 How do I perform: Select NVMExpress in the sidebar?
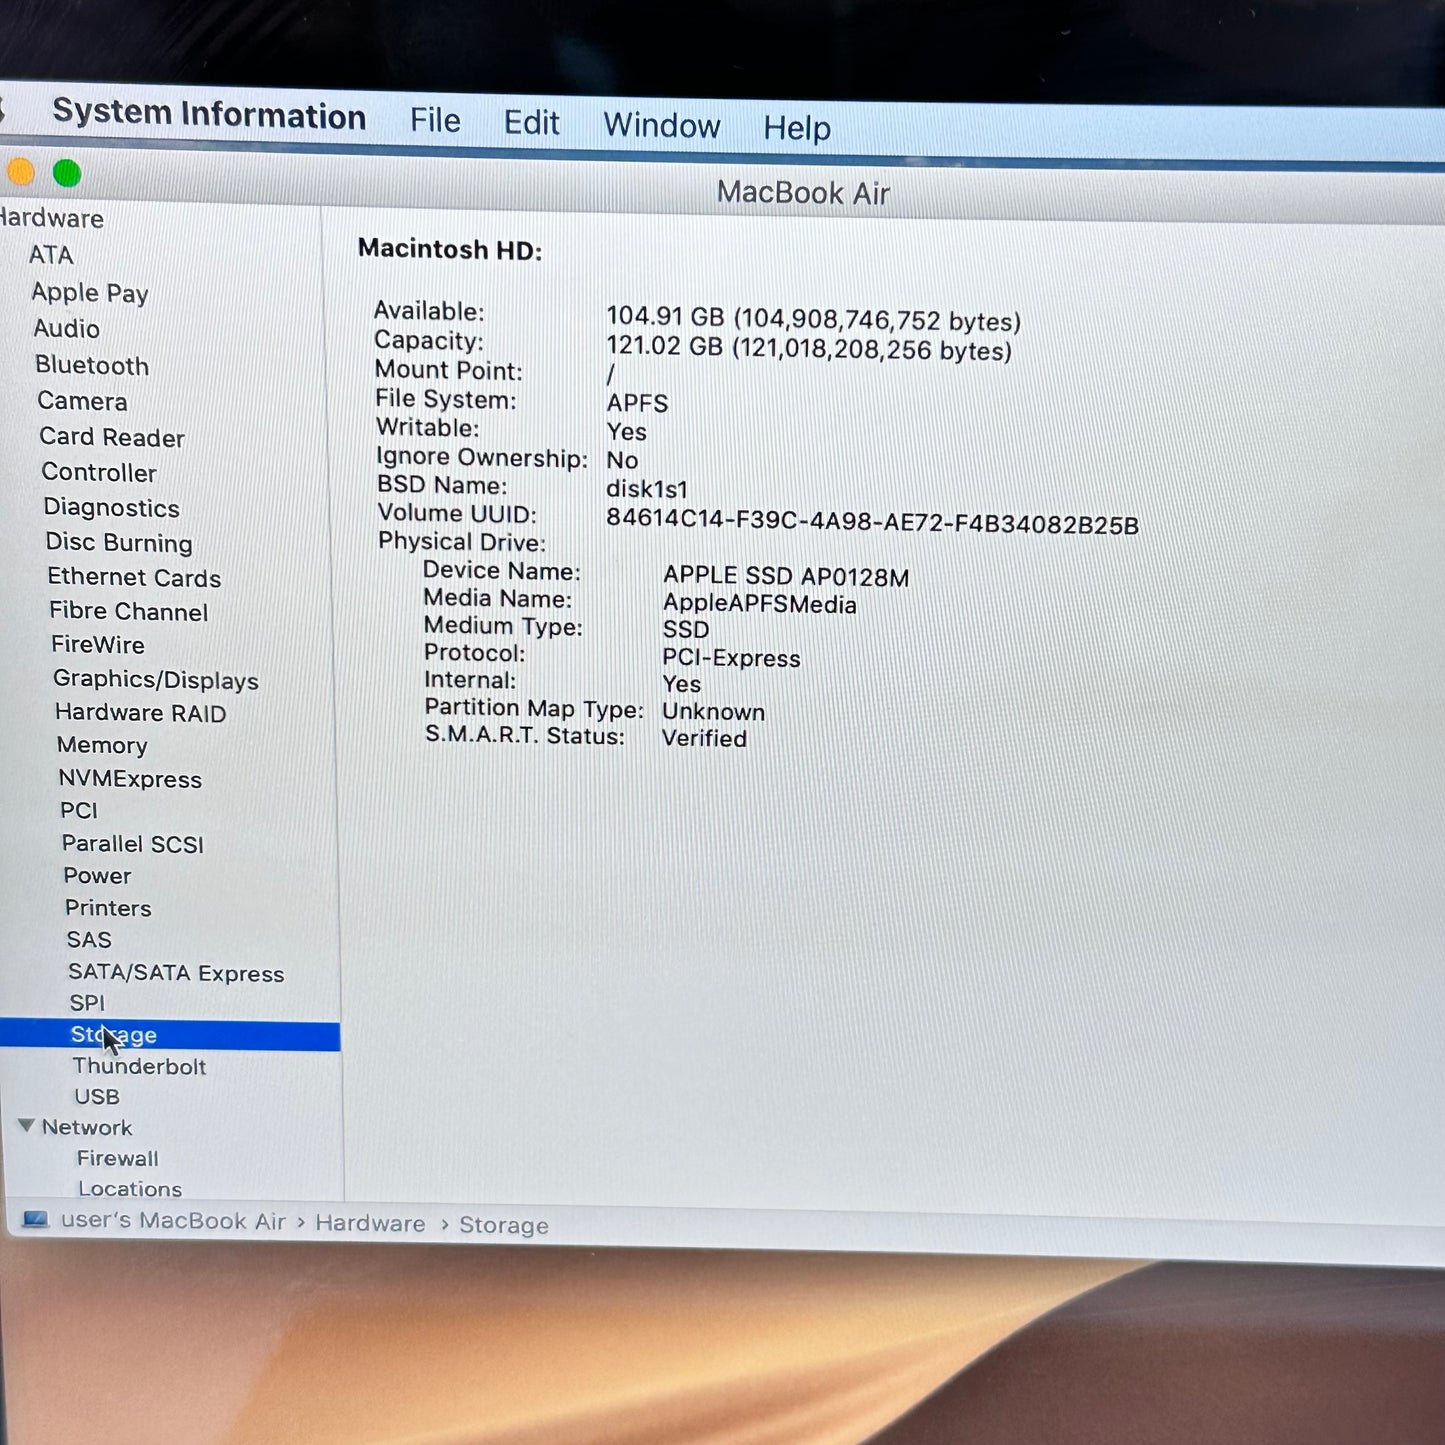130,778
